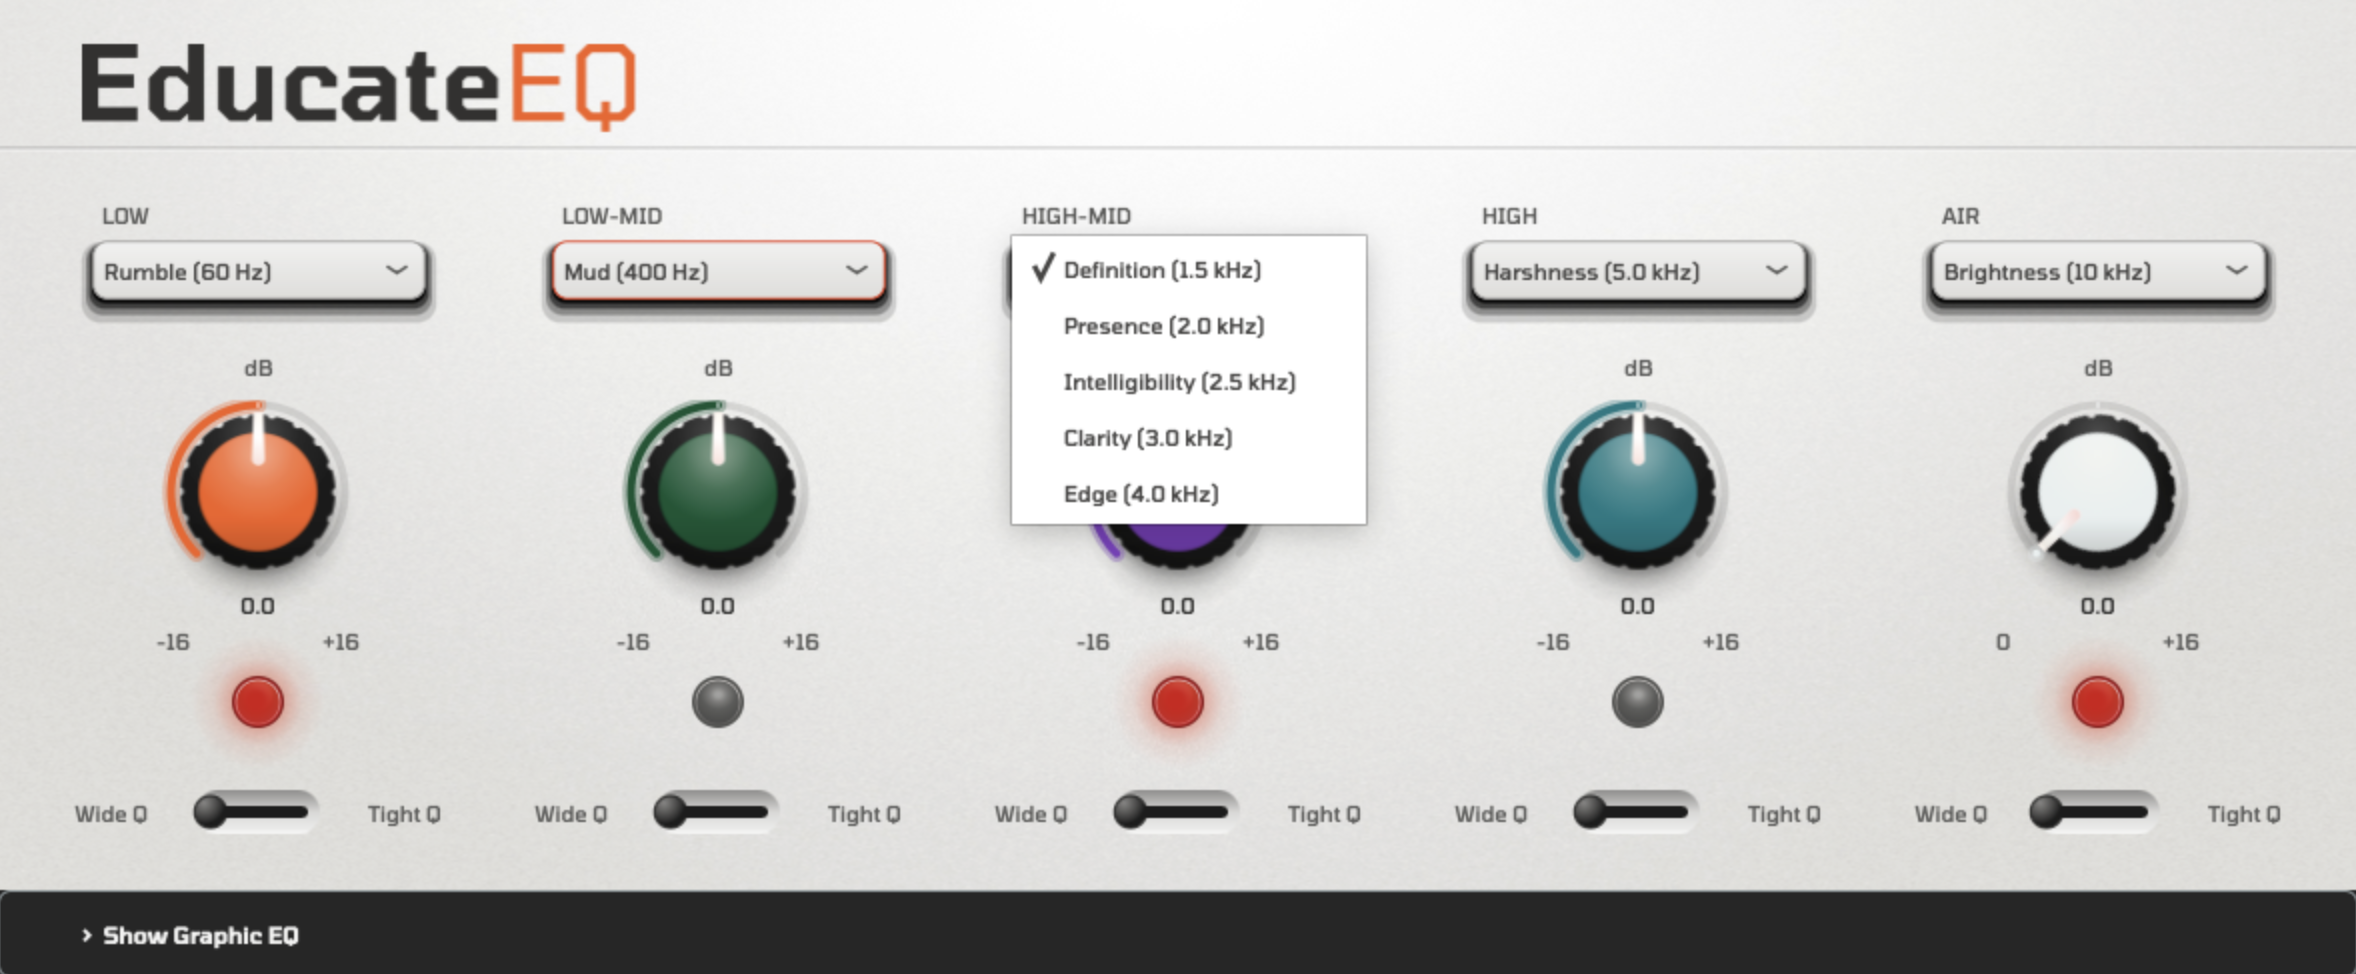Click the white AIR band gain knob

click(2097, 490)
